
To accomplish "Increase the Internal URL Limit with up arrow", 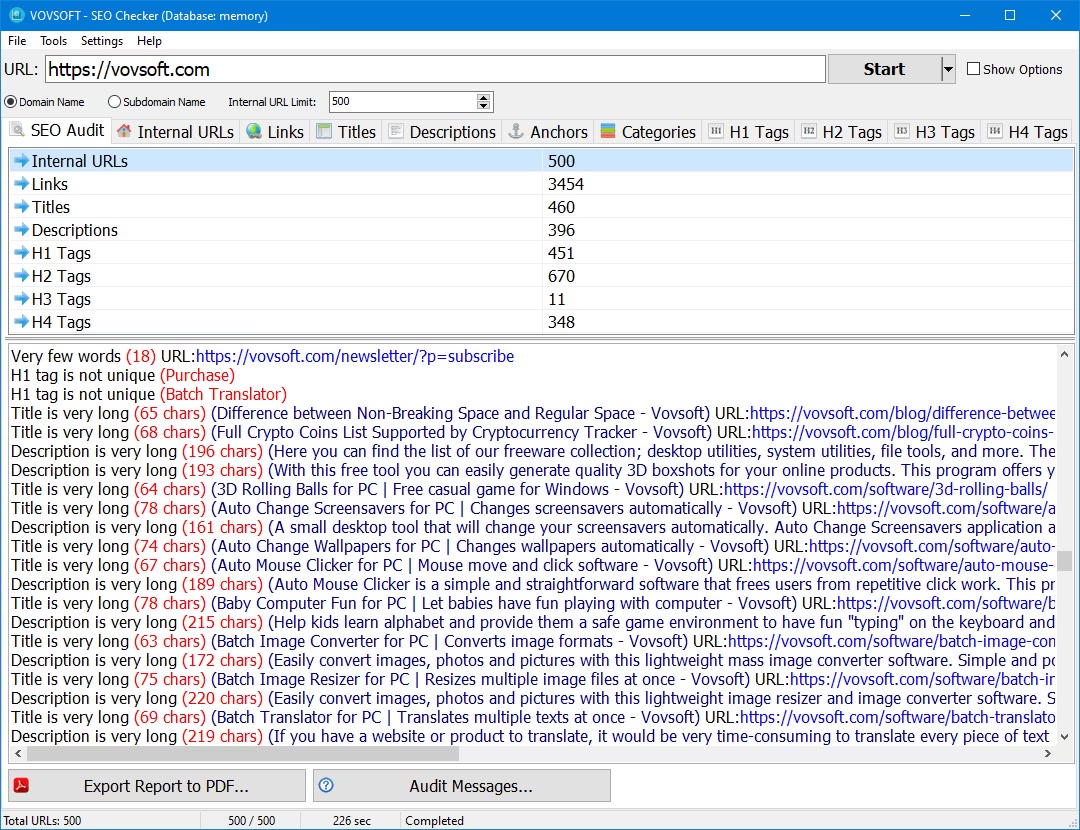I will tap(484, 97).
